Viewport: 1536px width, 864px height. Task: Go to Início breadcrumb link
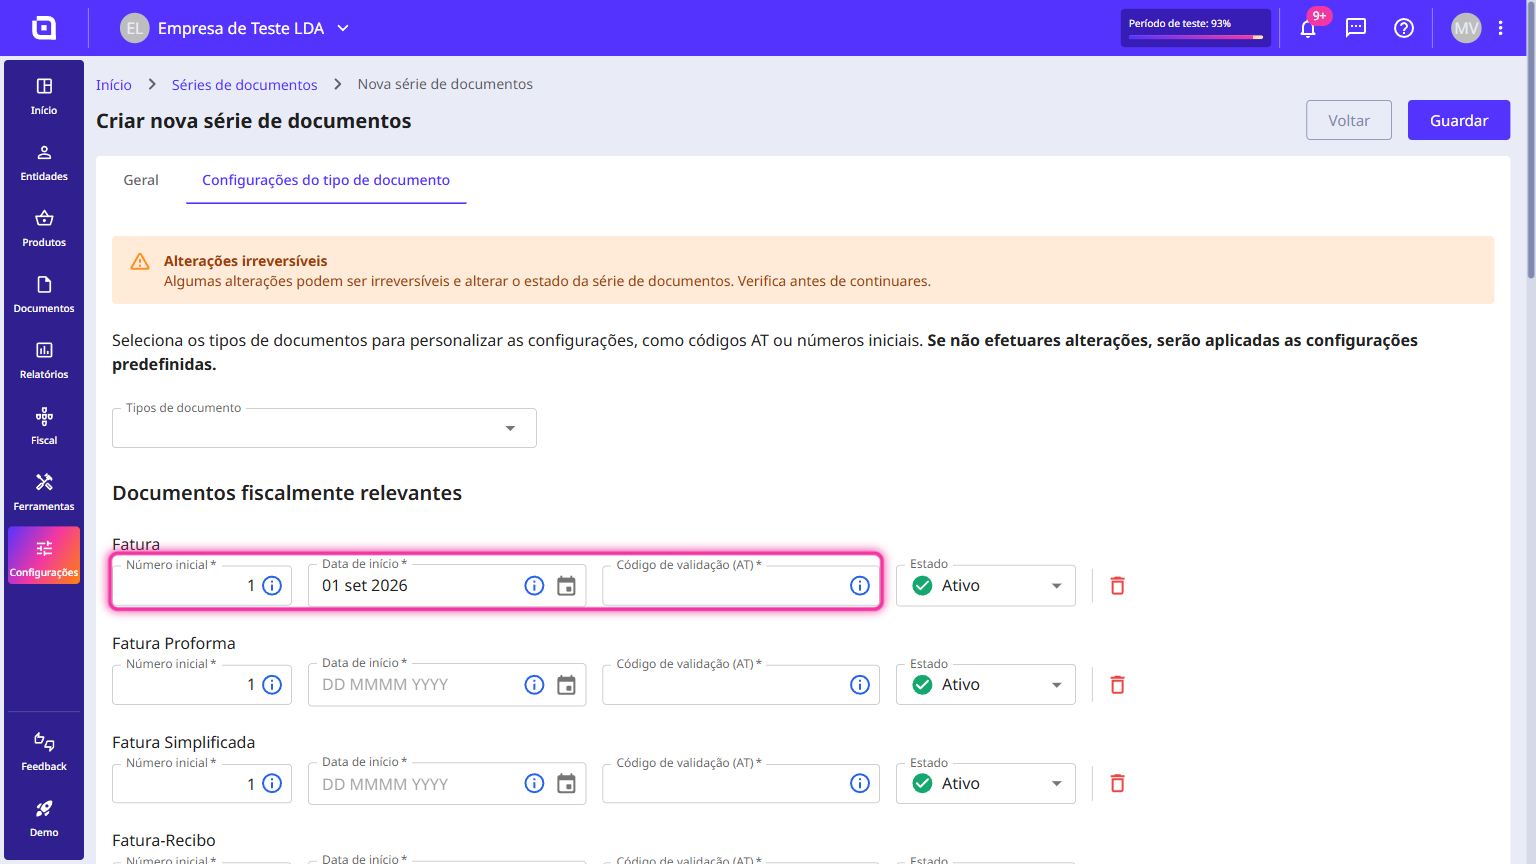click(x=114, y=85)
